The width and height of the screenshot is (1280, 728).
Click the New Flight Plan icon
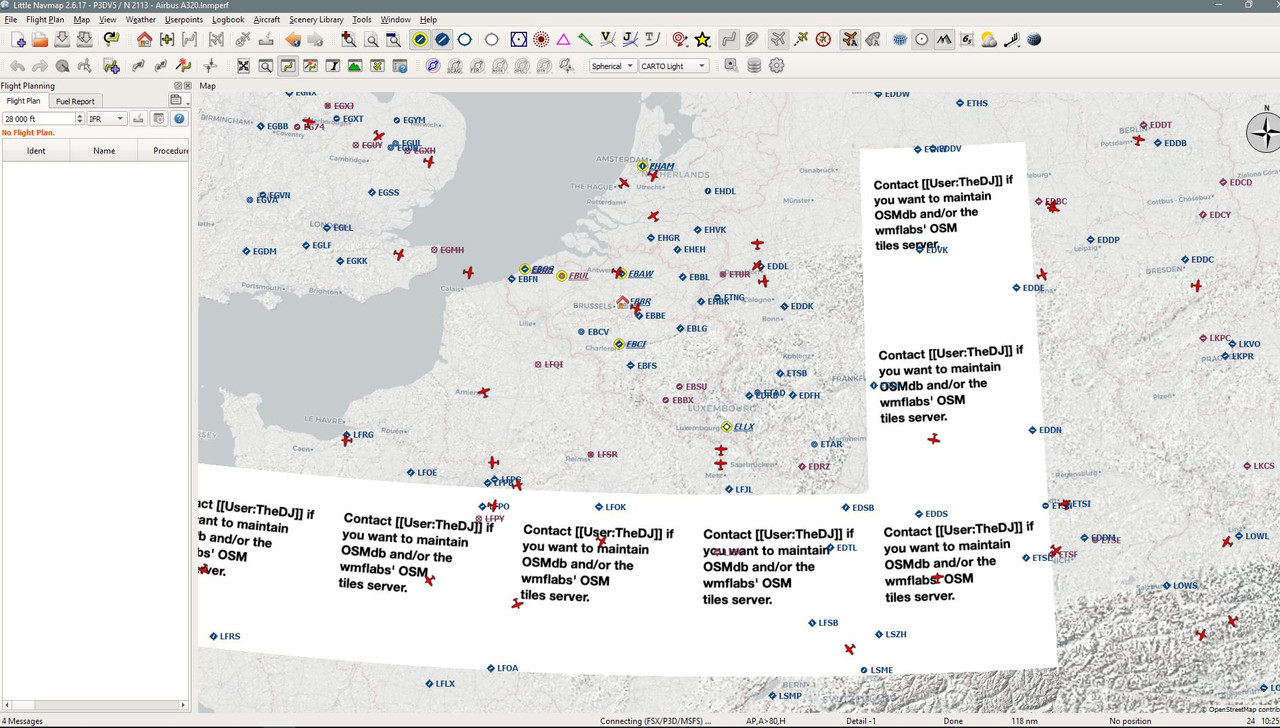(18, 40)
